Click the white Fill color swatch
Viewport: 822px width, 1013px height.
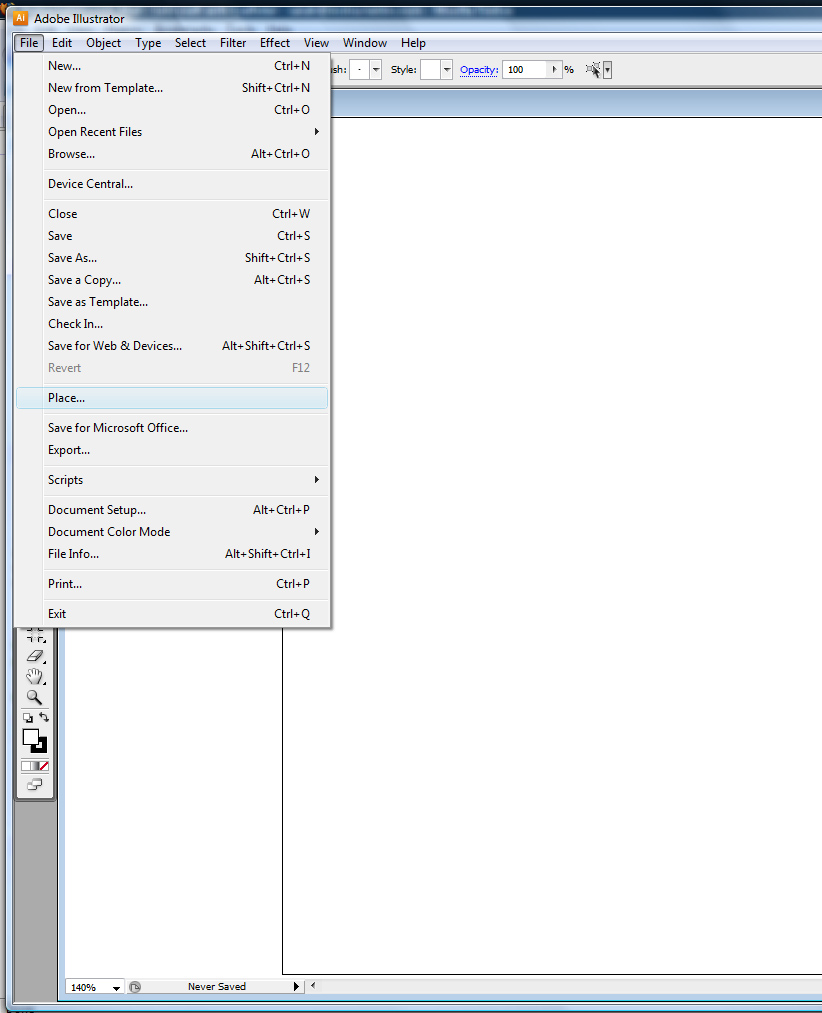click(x=30, y=737)
